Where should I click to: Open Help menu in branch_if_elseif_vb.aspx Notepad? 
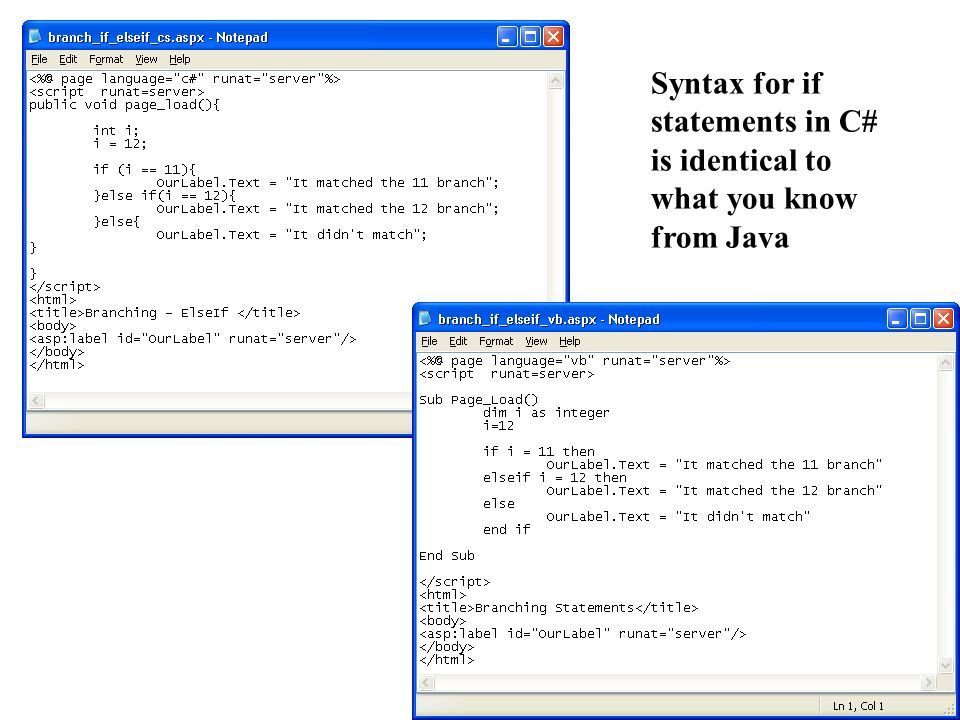(570, 341)
